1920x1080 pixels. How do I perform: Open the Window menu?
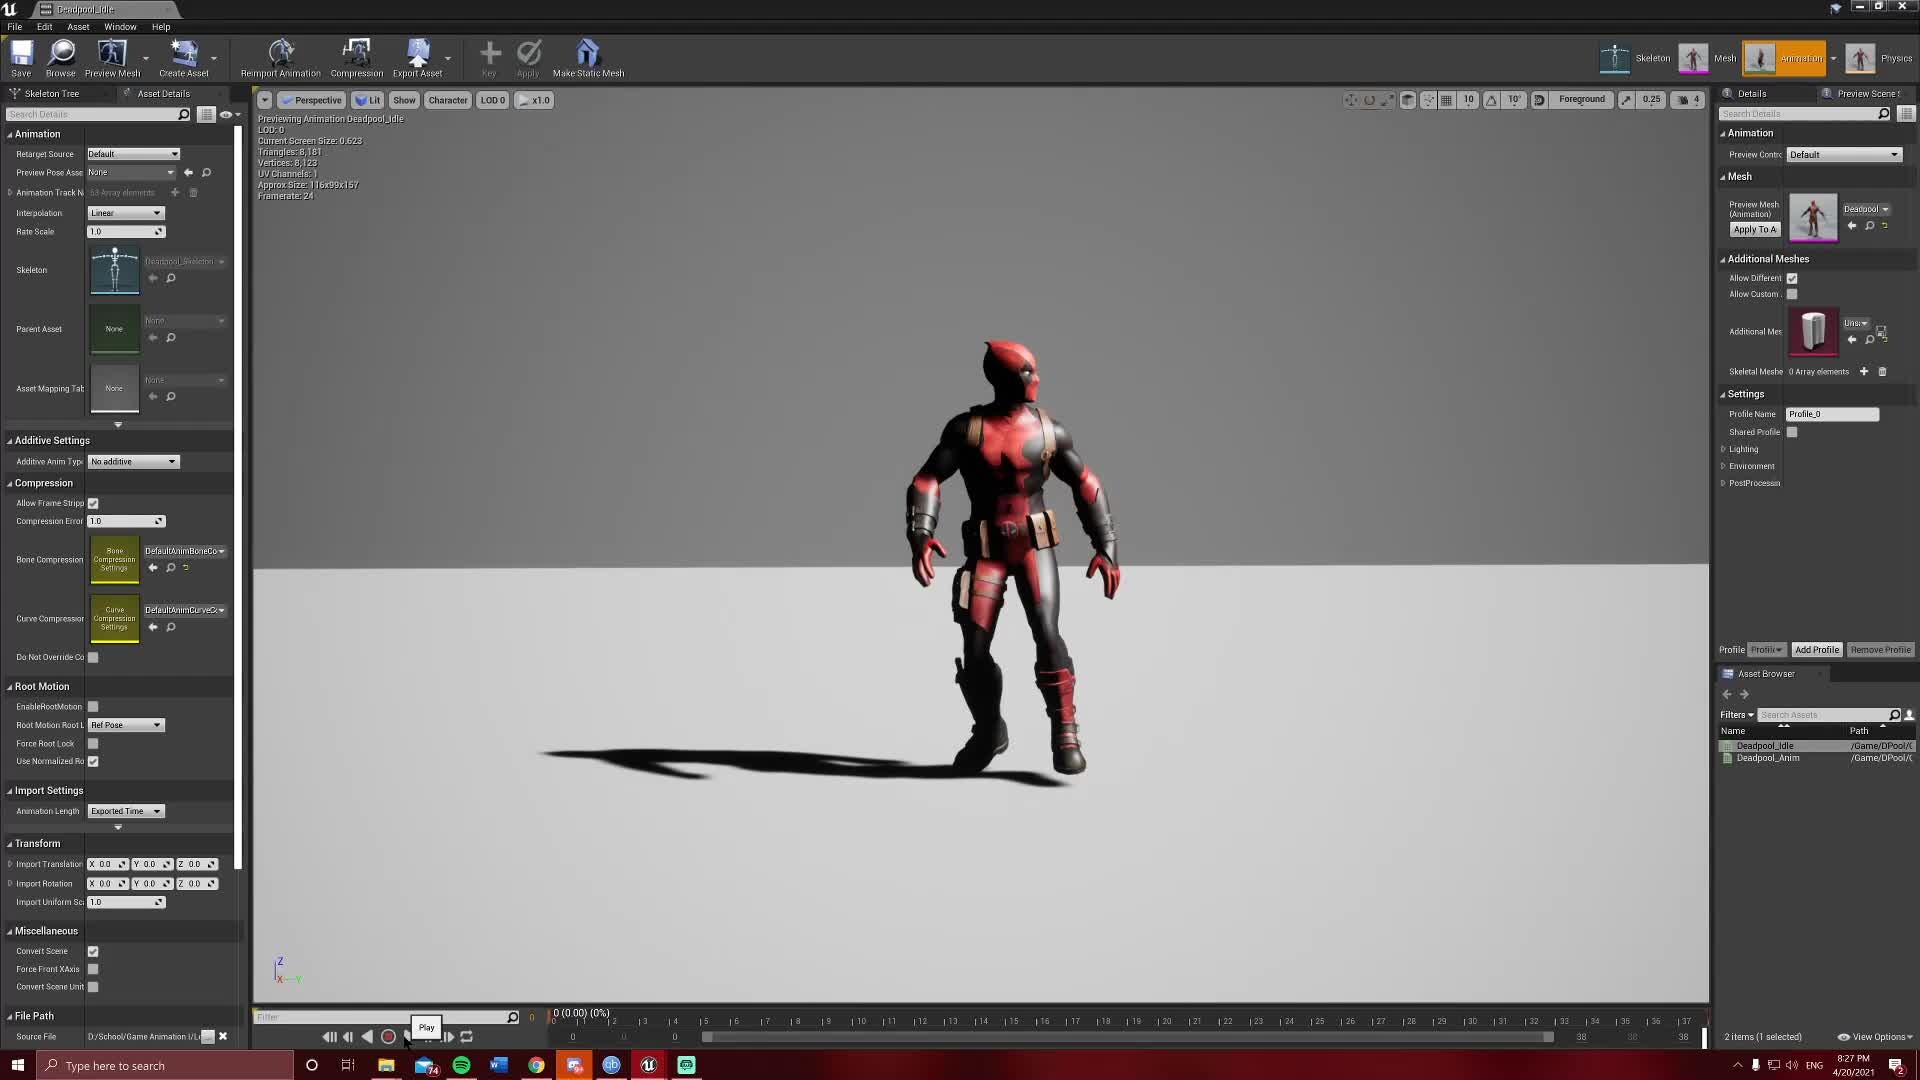point(119,27)
